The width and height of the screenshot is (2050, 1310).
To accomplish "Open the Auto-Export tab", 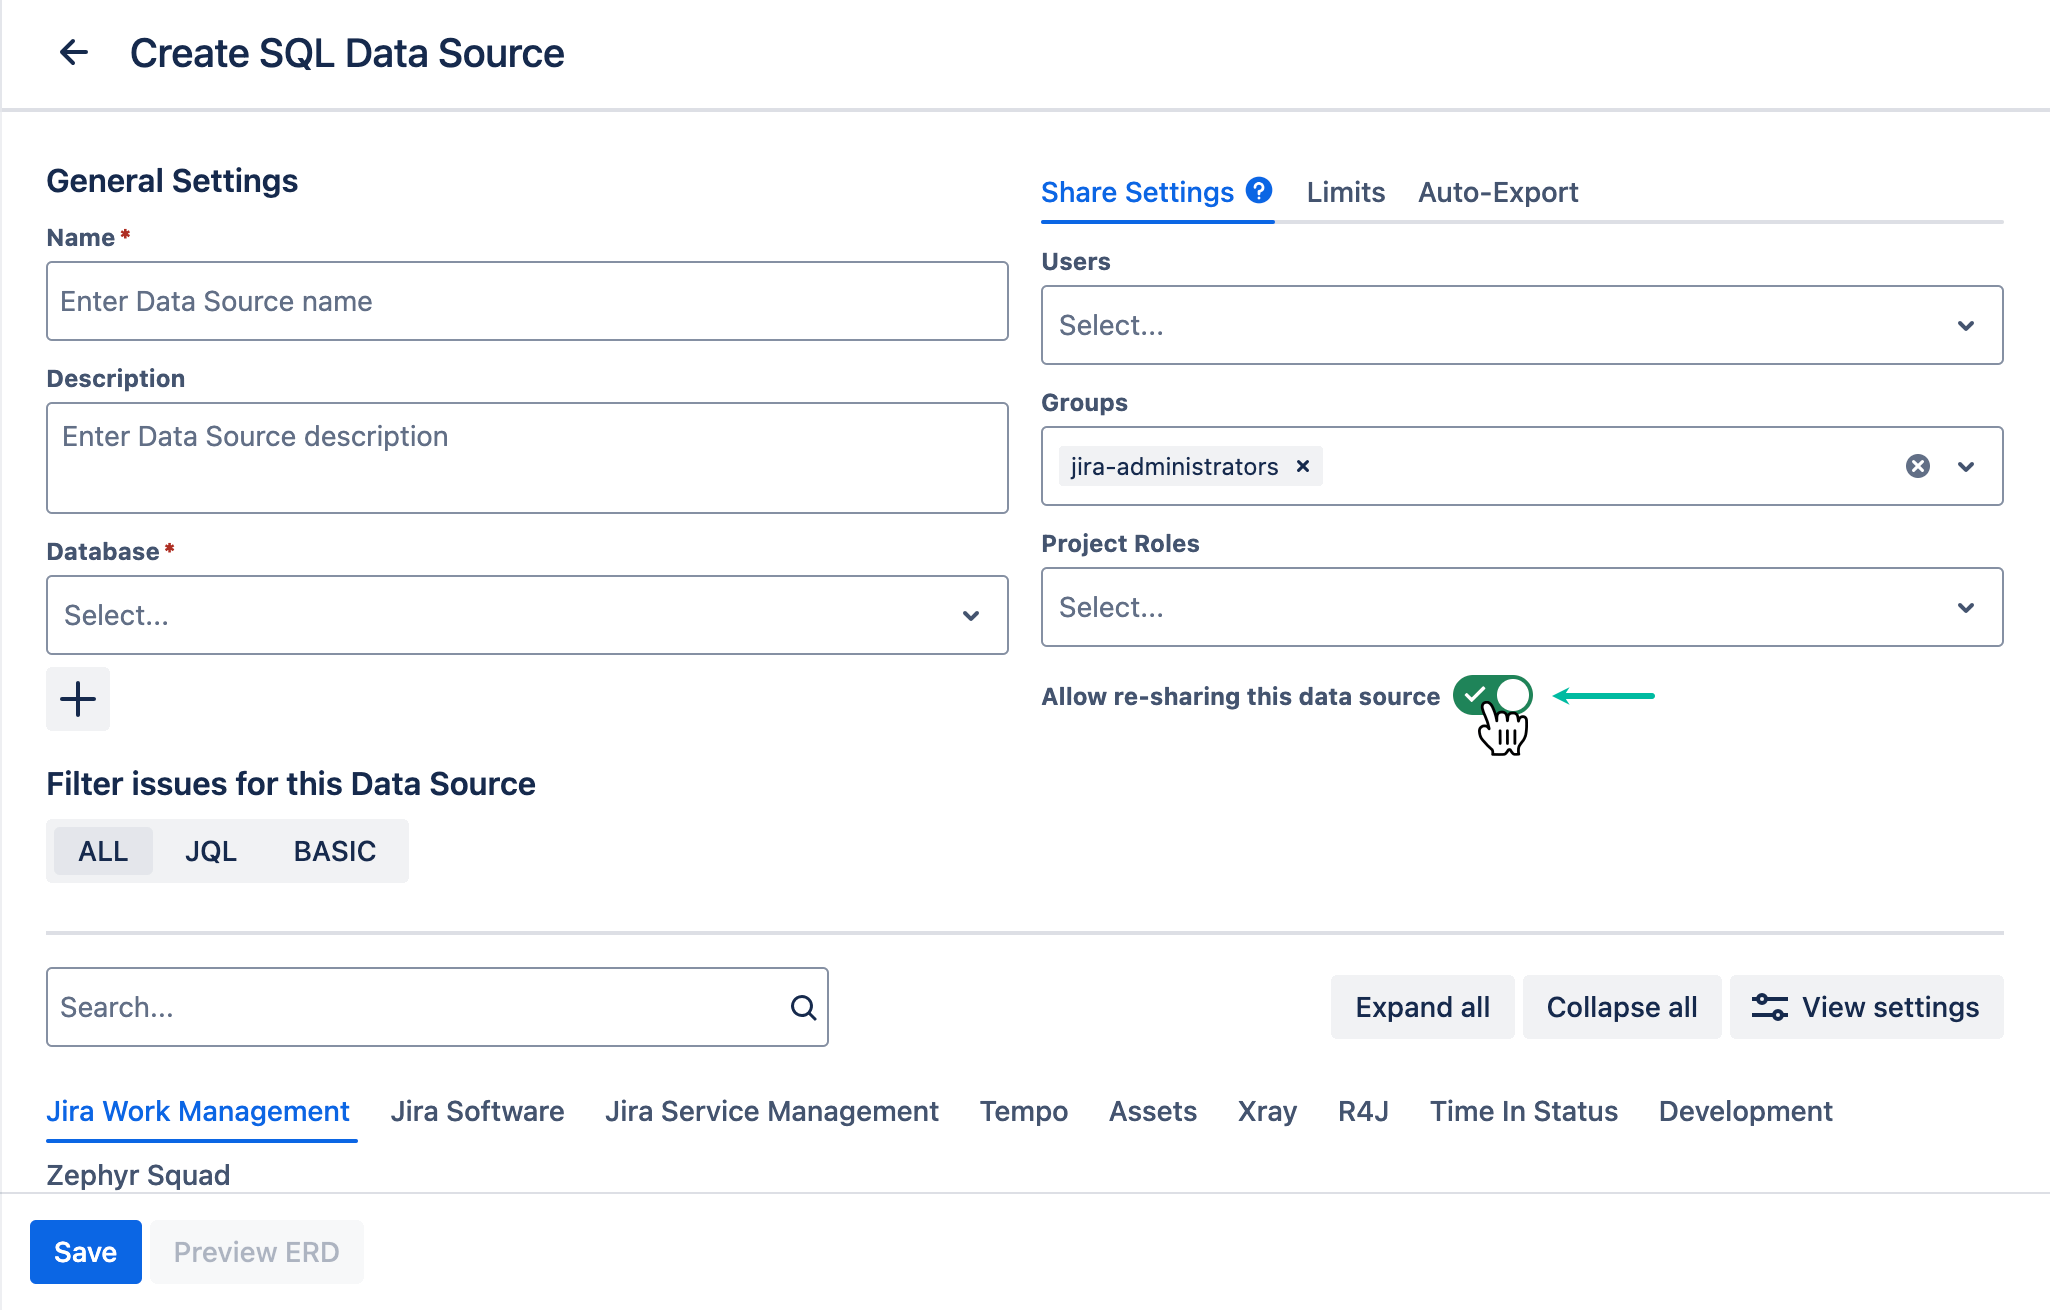I will tap(1498, 192).
